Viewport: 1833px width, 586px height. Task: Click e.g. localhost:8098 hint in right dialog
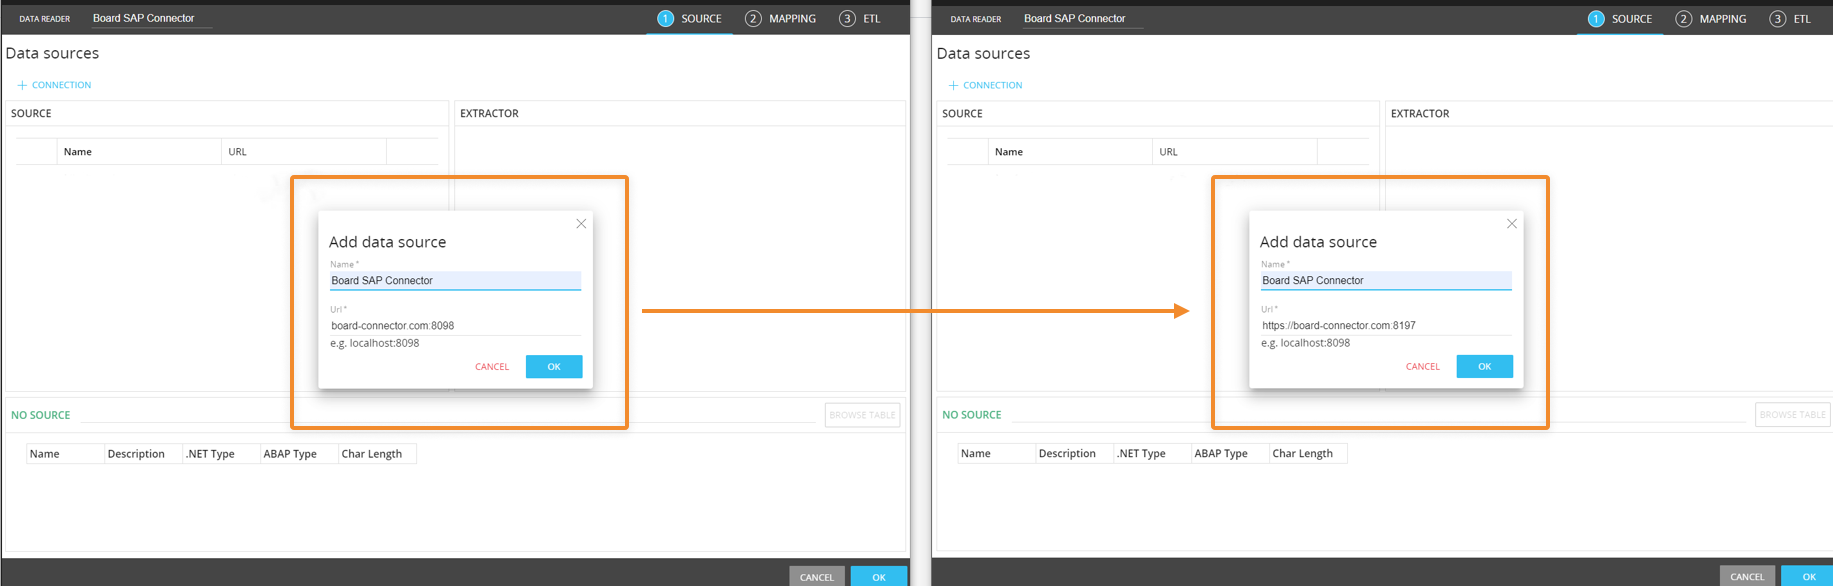(1306, 343)
